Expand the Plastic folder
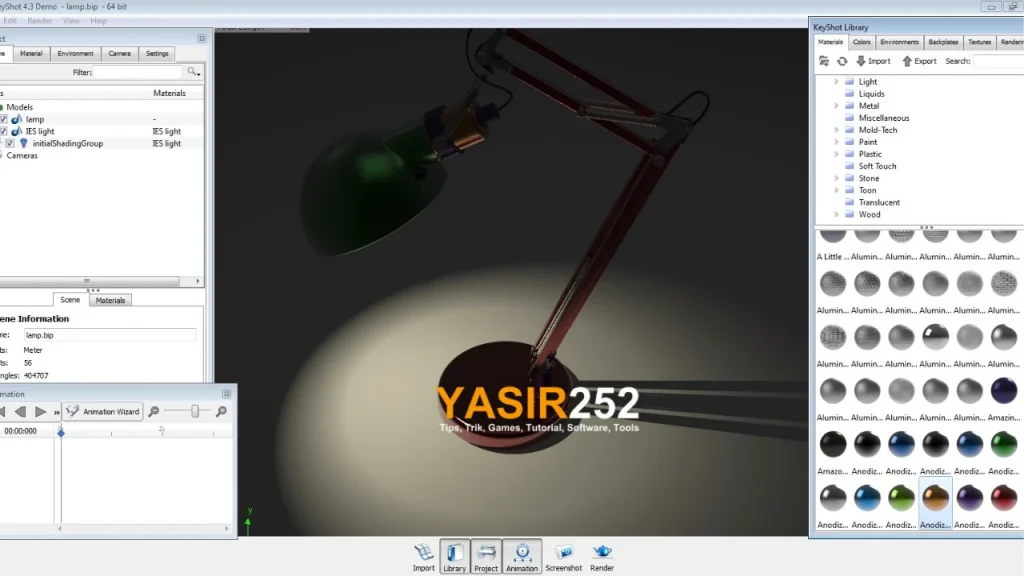The height and width of the screenshot is (576, 1024). pos(836,154)
